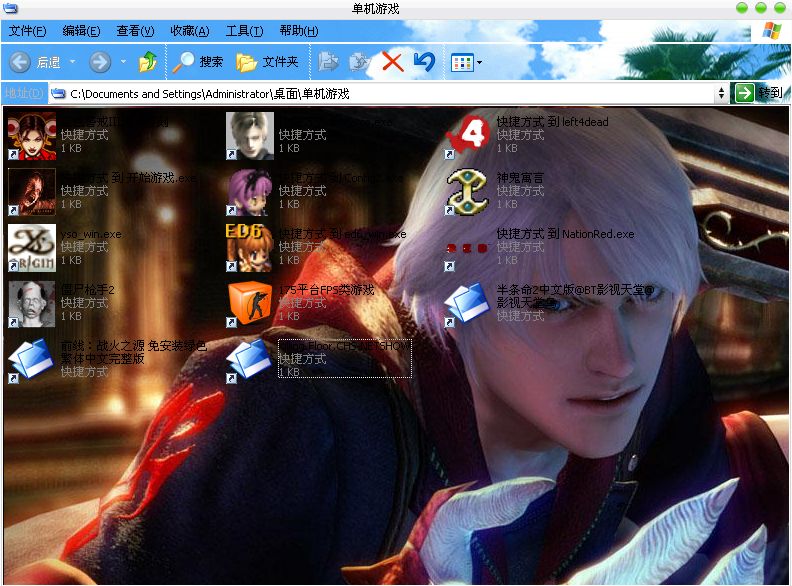Click the Copy To toolbar icon

click(x=360, y=62)
